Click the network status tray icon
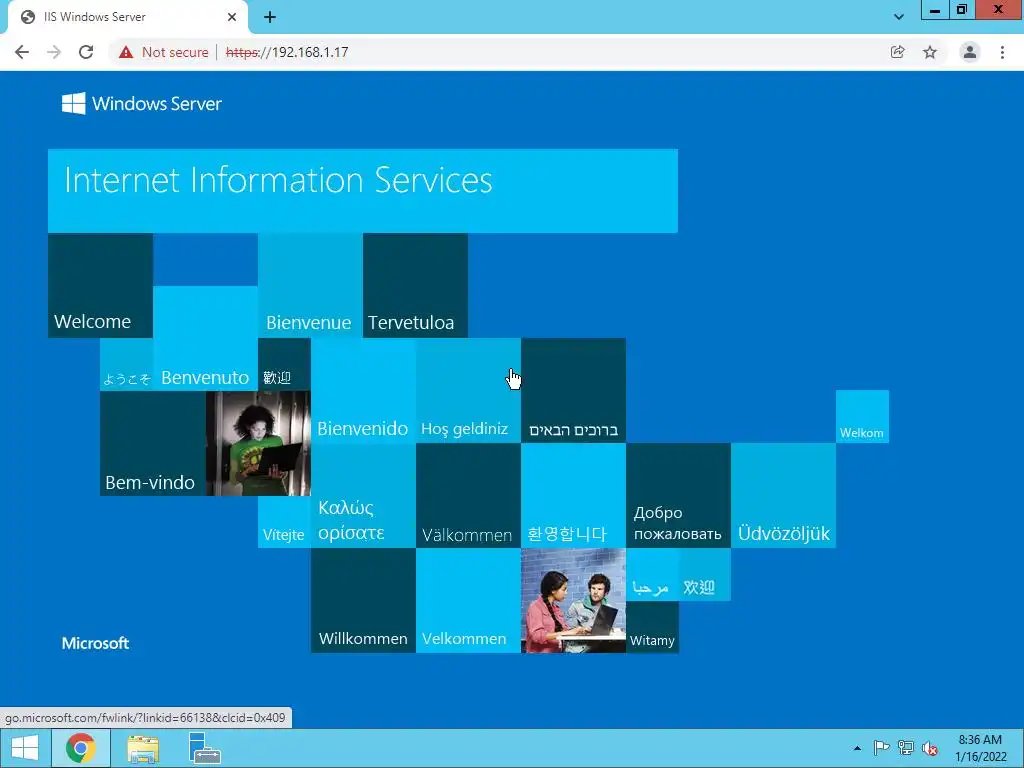Image resolution: width=1024 pixels, height=768 pixels. coord(906,748)
